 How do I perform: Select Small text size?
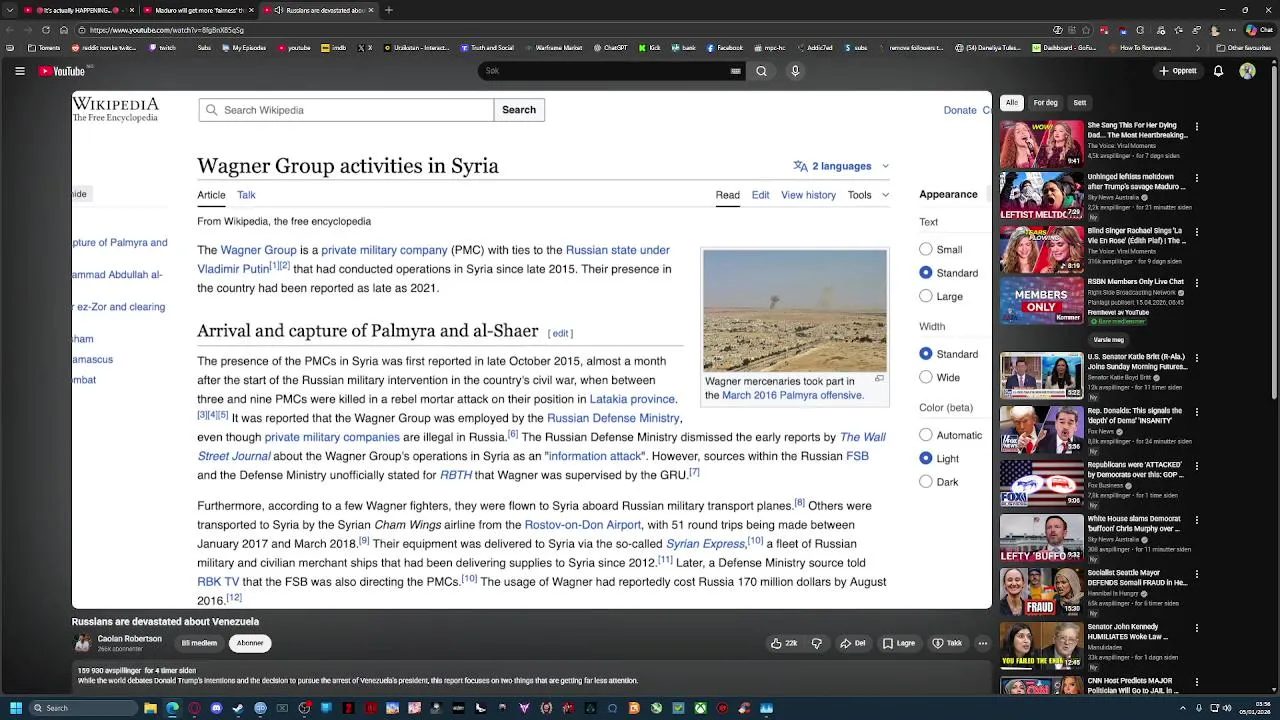click(x=926, y=249)
